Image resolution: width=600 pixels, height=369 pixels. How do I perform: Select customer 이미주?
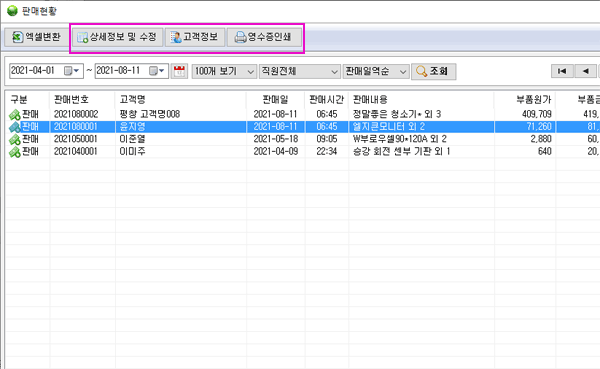click(132, 152)
